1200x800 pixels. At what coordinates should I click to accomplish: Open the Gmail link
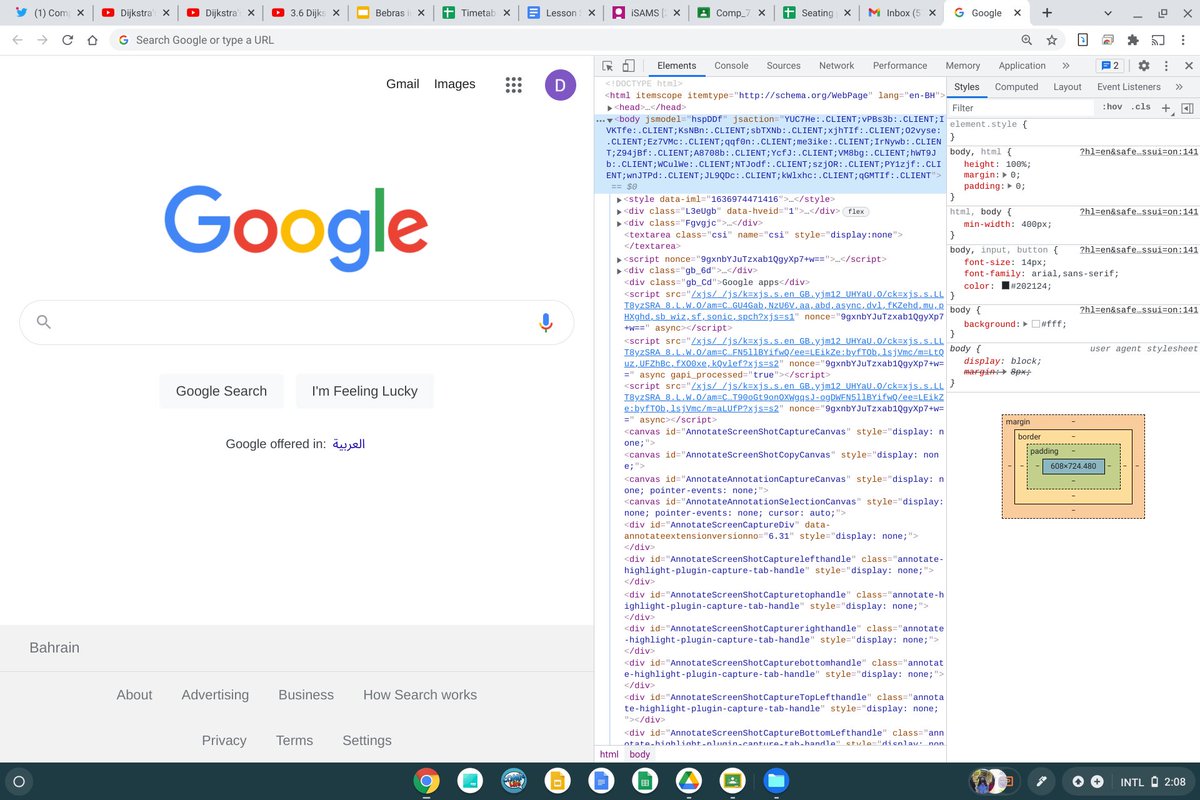(x=403, y=84)
